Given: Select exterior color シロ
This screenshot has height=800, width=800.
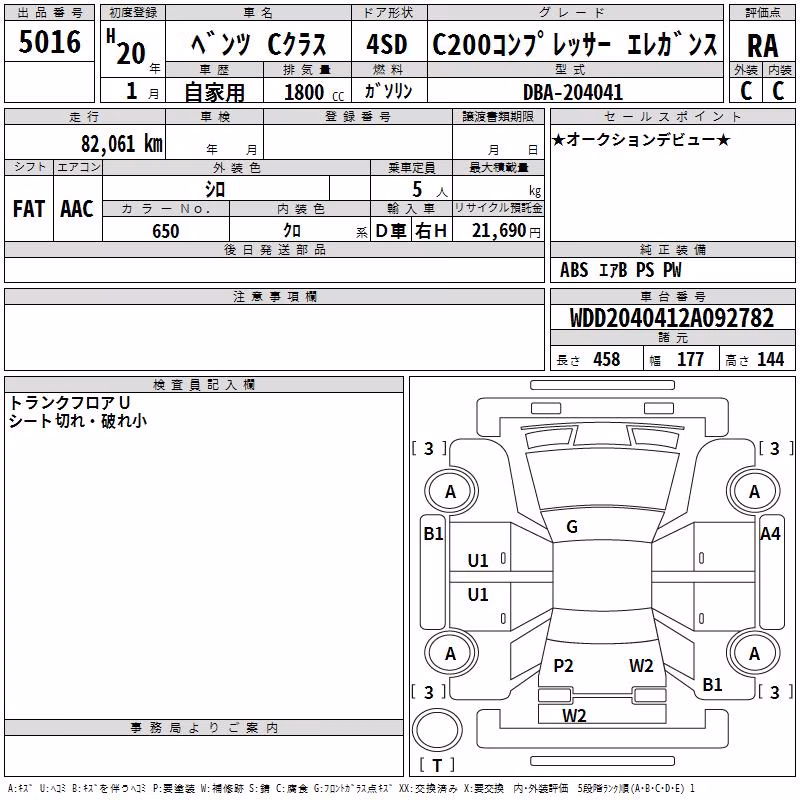Looking at the screenshot, I should (215, 189).
